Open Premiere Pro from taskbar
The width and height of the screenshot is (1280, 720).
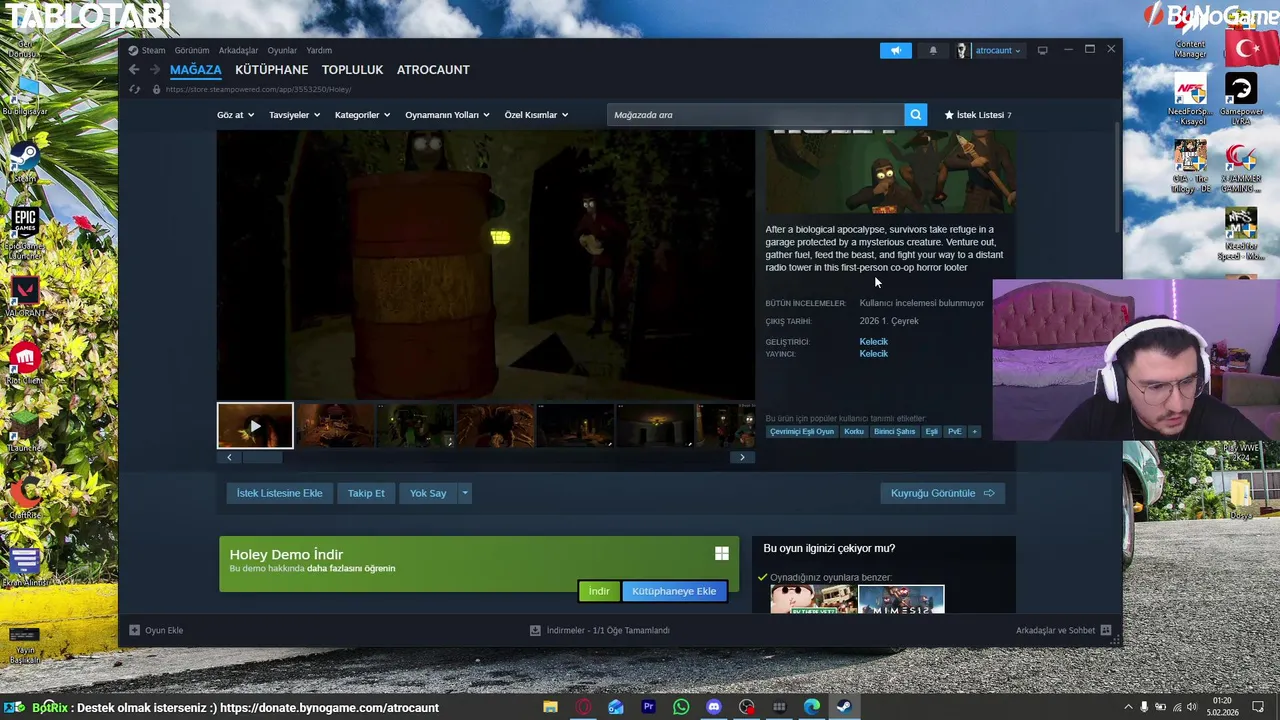coord(648,707)
